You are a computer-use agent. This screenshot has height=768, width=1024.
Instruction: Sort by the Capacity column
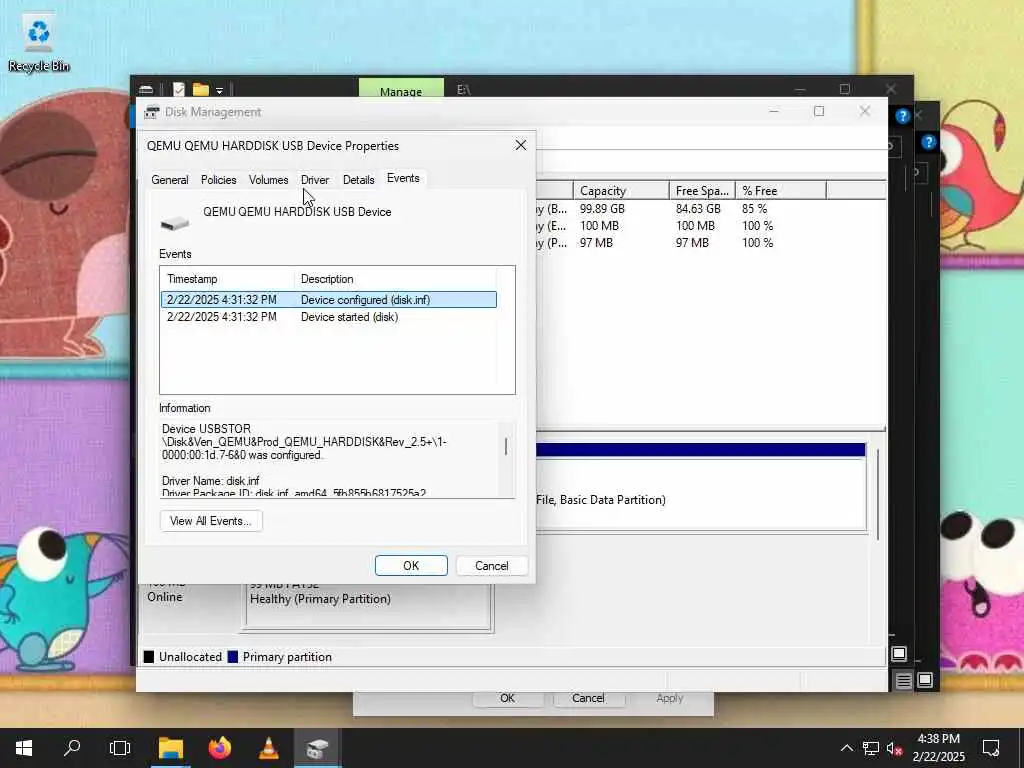(x=620, y=191)
